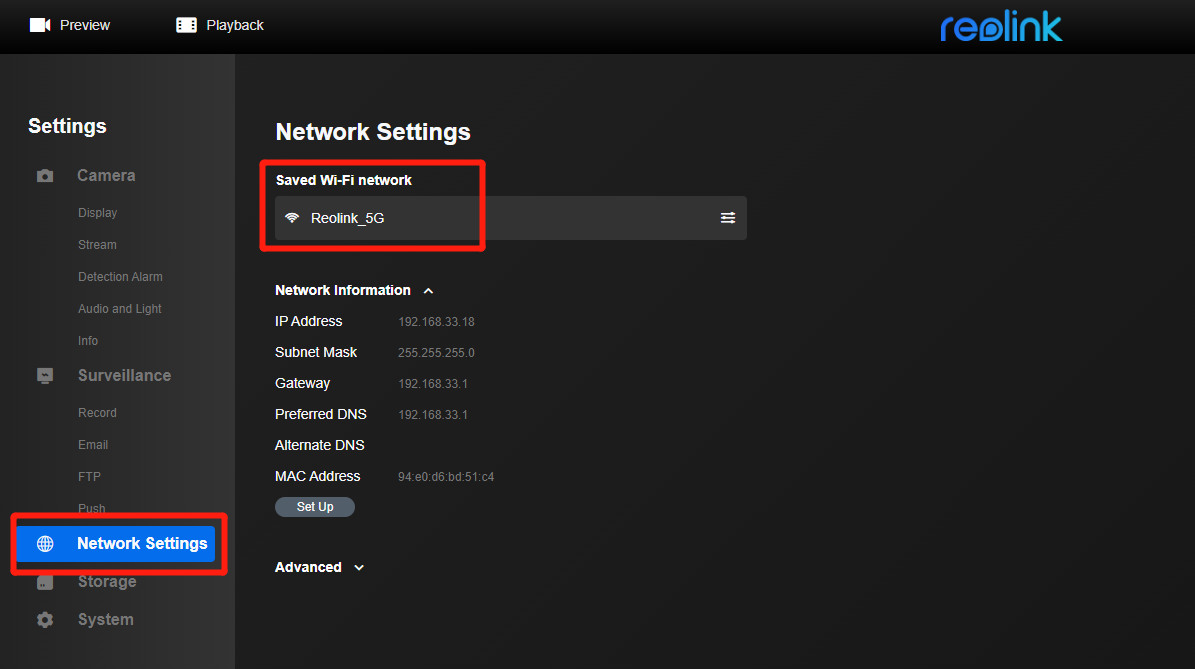Click the Advanced heading
The width and height of the screenshot is (1195, 669).
pyautogui.click(x=308, y=567)
